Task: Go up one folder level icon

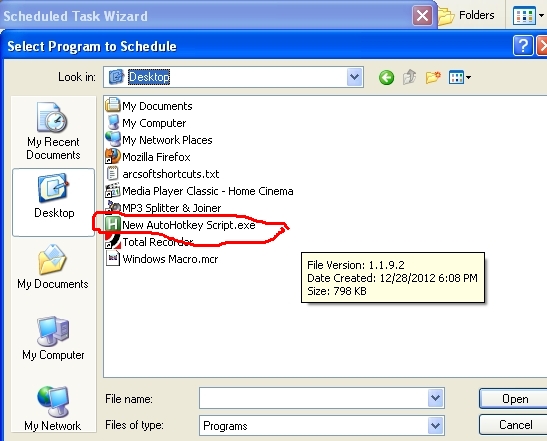Action: (410, 77)
